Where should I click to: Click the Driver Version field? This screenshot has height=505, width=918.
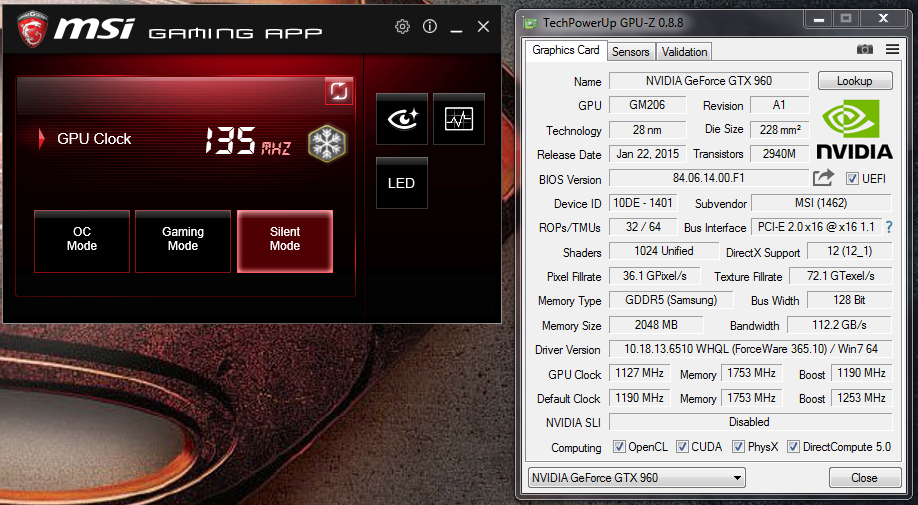[x=751, y=349]
